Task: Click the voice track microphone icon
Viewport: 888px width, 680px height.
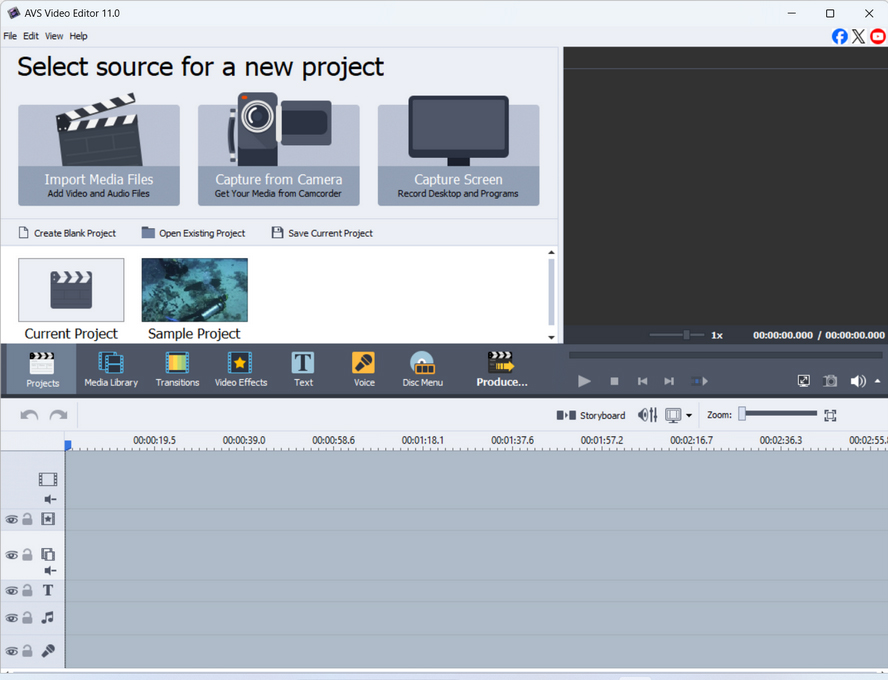Action: pyautogui.click(x=48, y=651)
